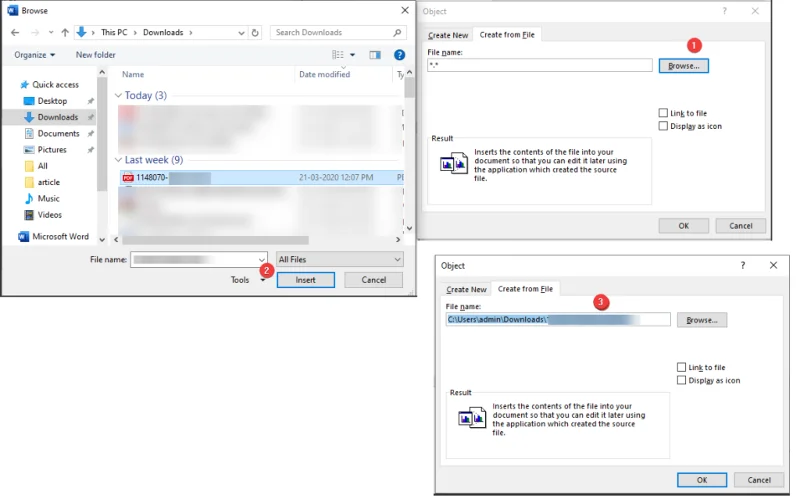The height and width of the screenshot is (499, 800).
Task: Open Music in navigation pane
Action: pos(42,199)
